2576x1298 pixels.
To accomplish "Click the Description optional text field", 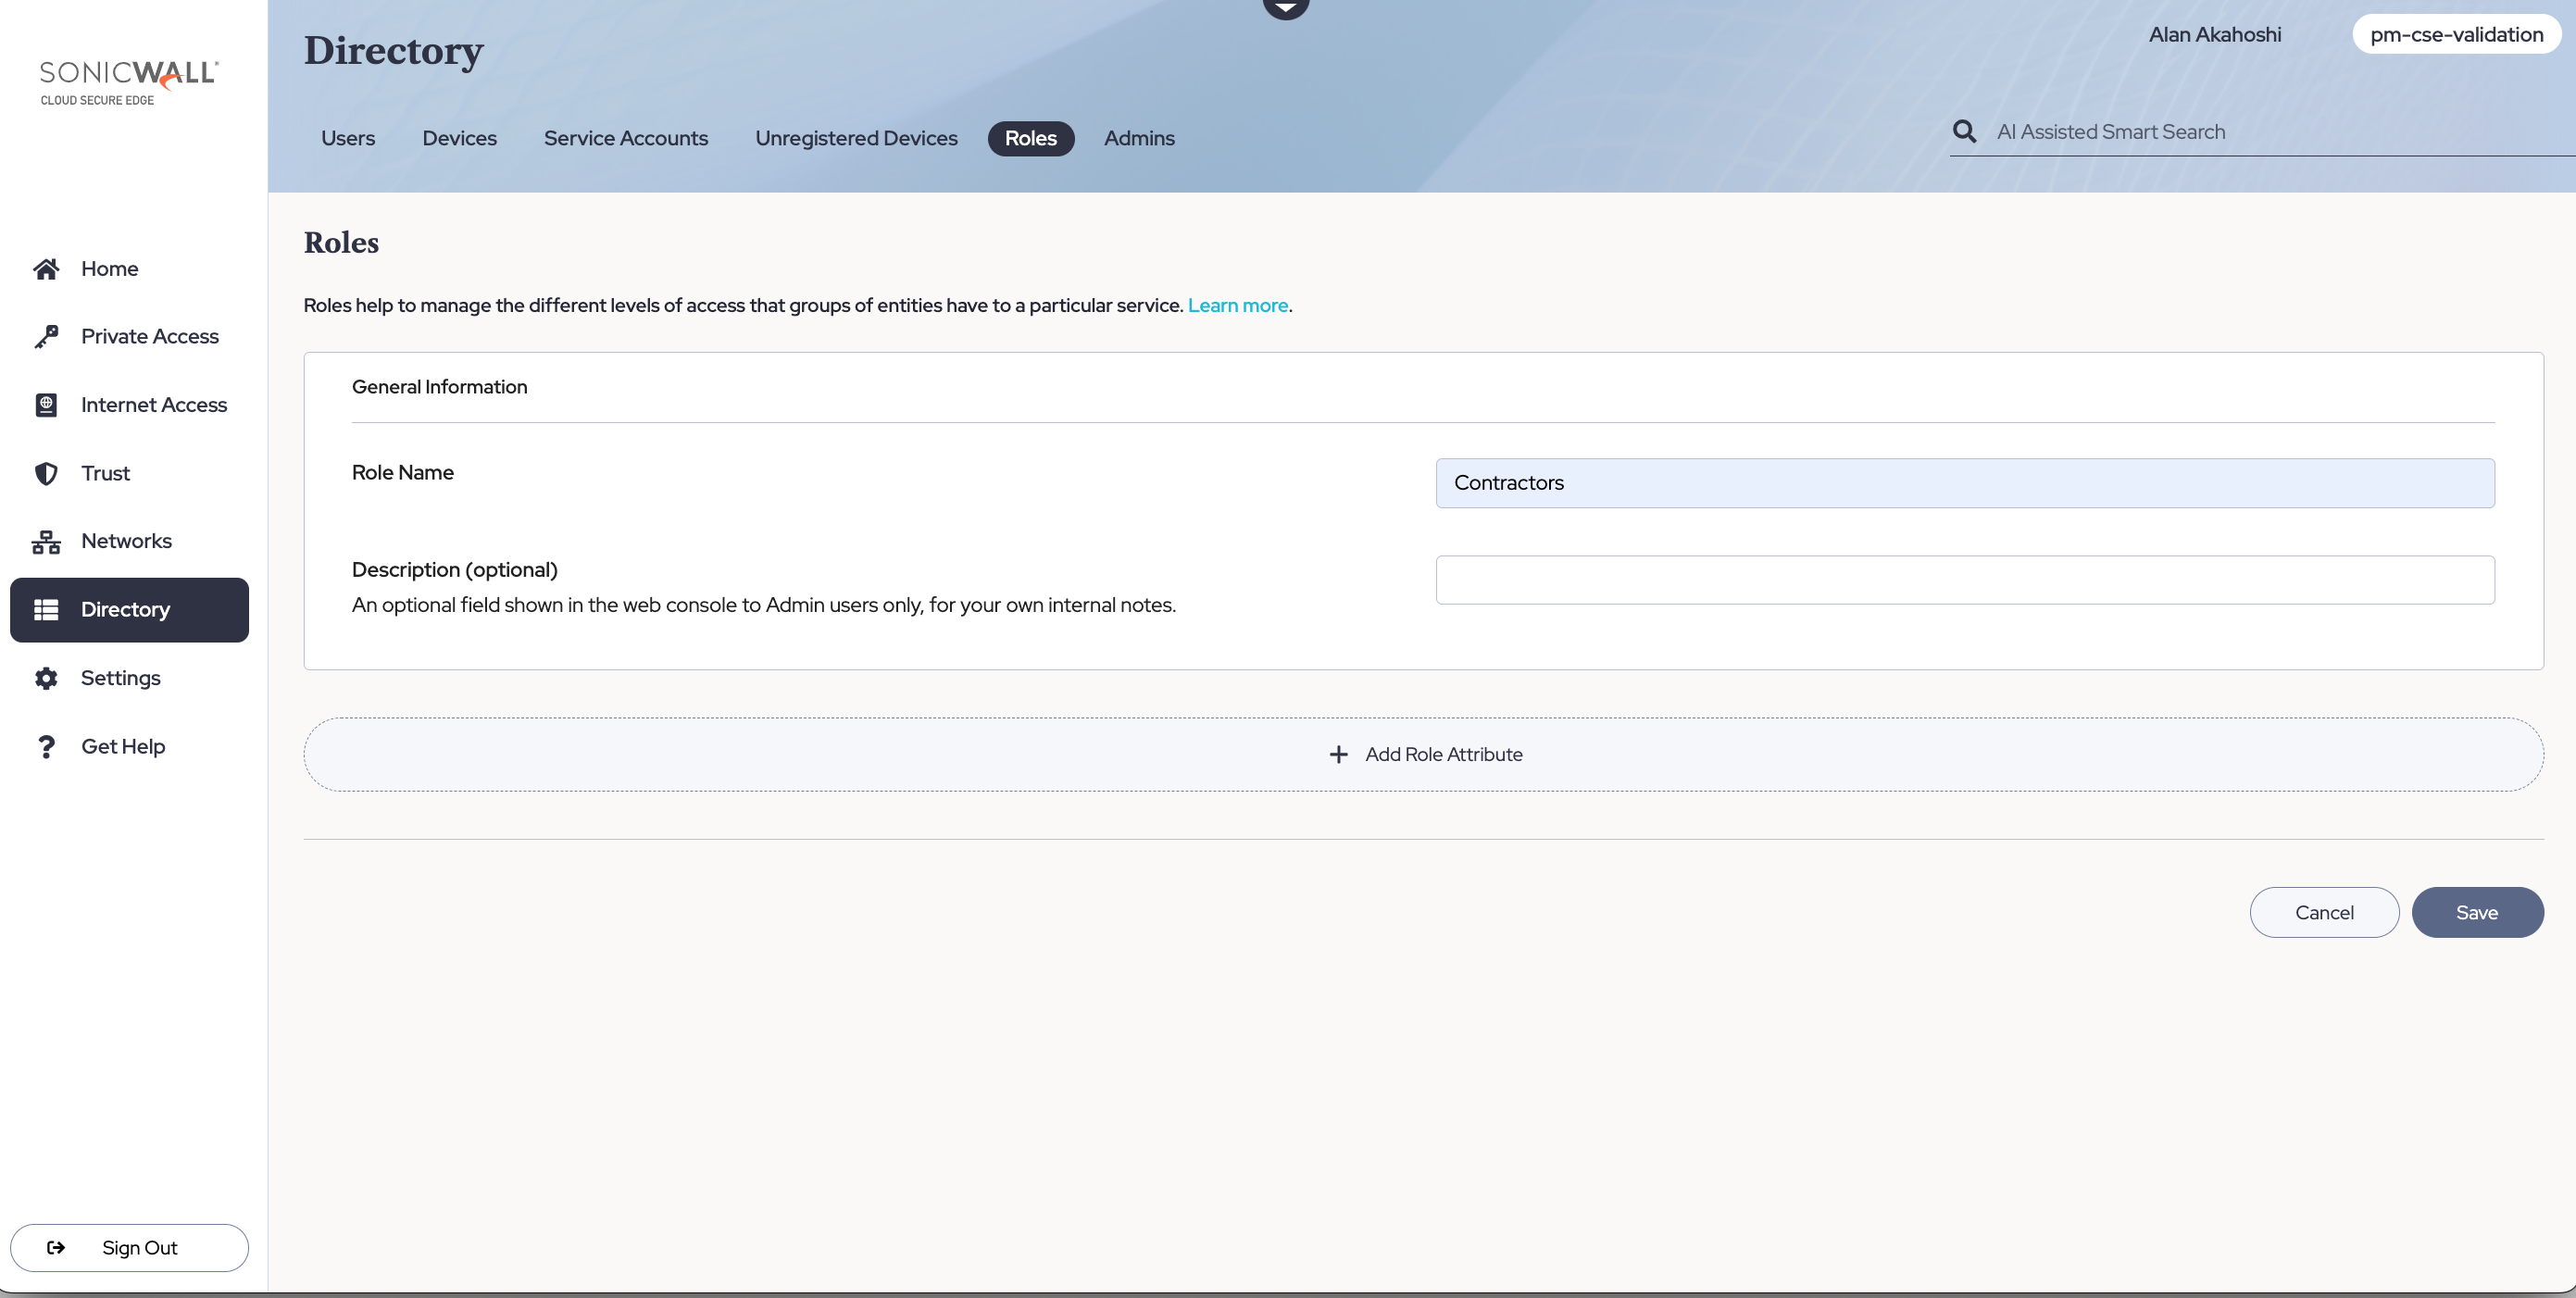I will 1965,580.
